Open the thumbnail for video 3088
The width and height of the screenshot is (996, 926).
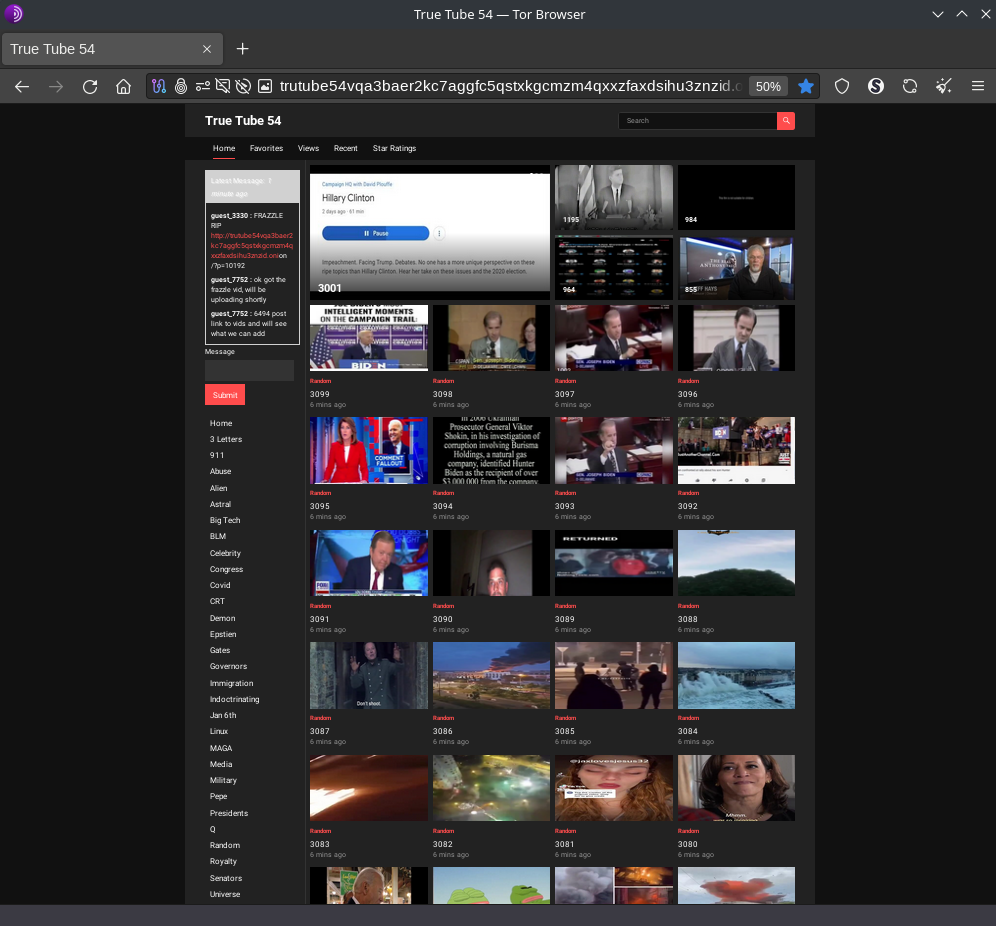click(x=736, y=563)
